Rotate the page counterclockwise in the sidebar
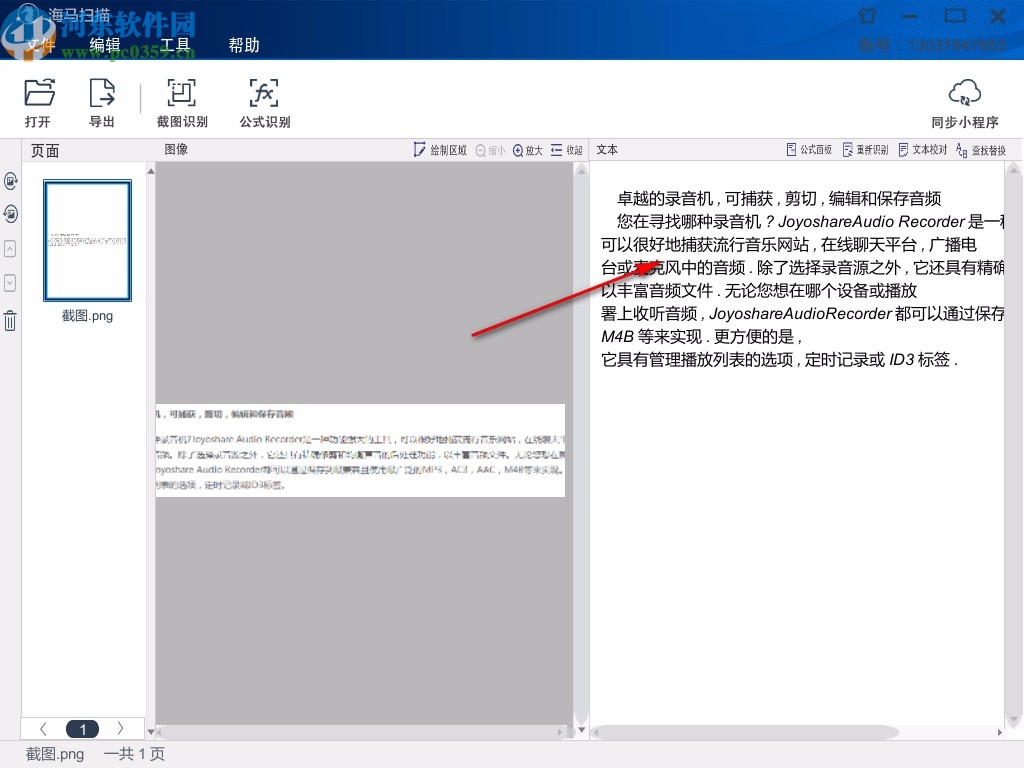The height and width of the screenshot is (768, 1024). point(11,214)
